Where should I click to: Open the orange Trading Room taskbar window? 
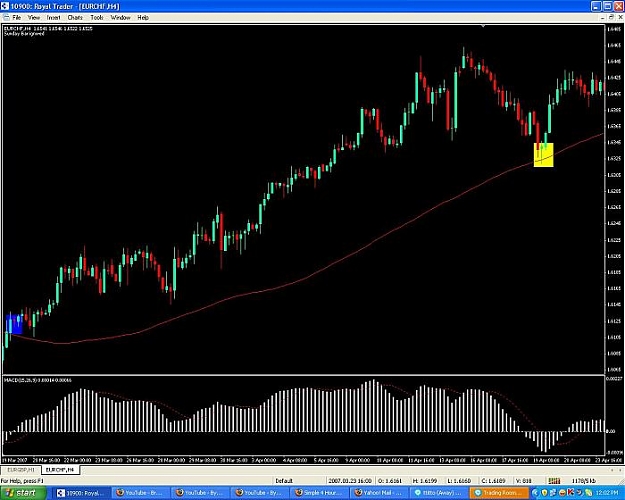click(x=499, y=493)
